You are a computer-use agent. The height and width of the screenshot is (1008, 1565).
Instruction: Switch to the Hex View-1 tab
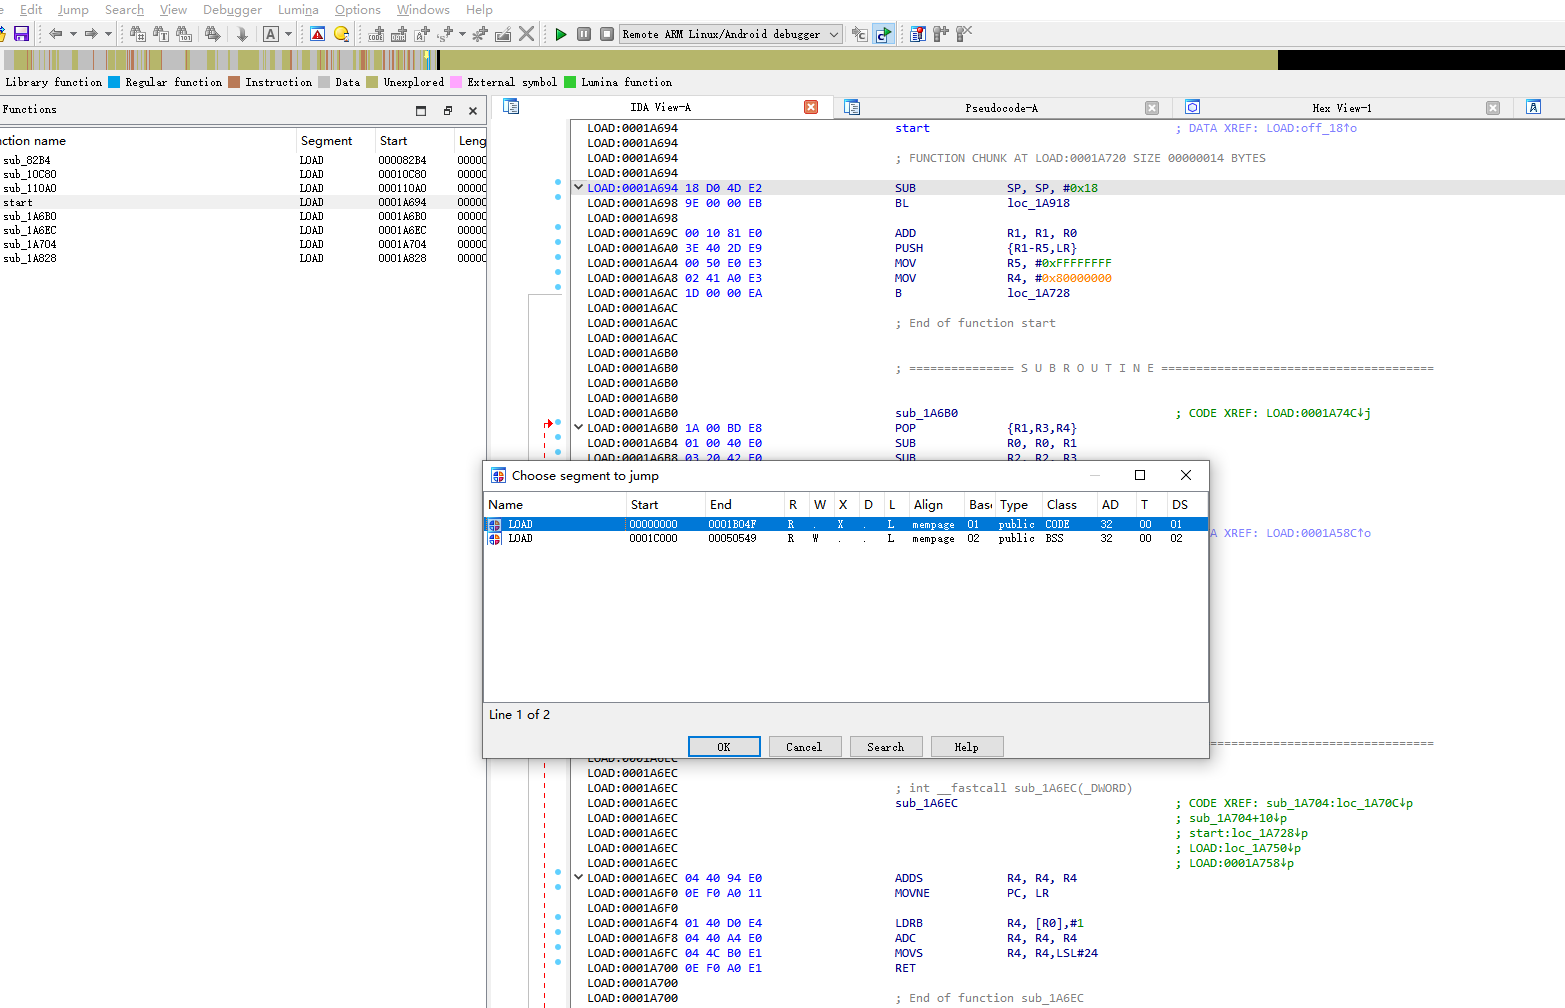click(1341, 108)
